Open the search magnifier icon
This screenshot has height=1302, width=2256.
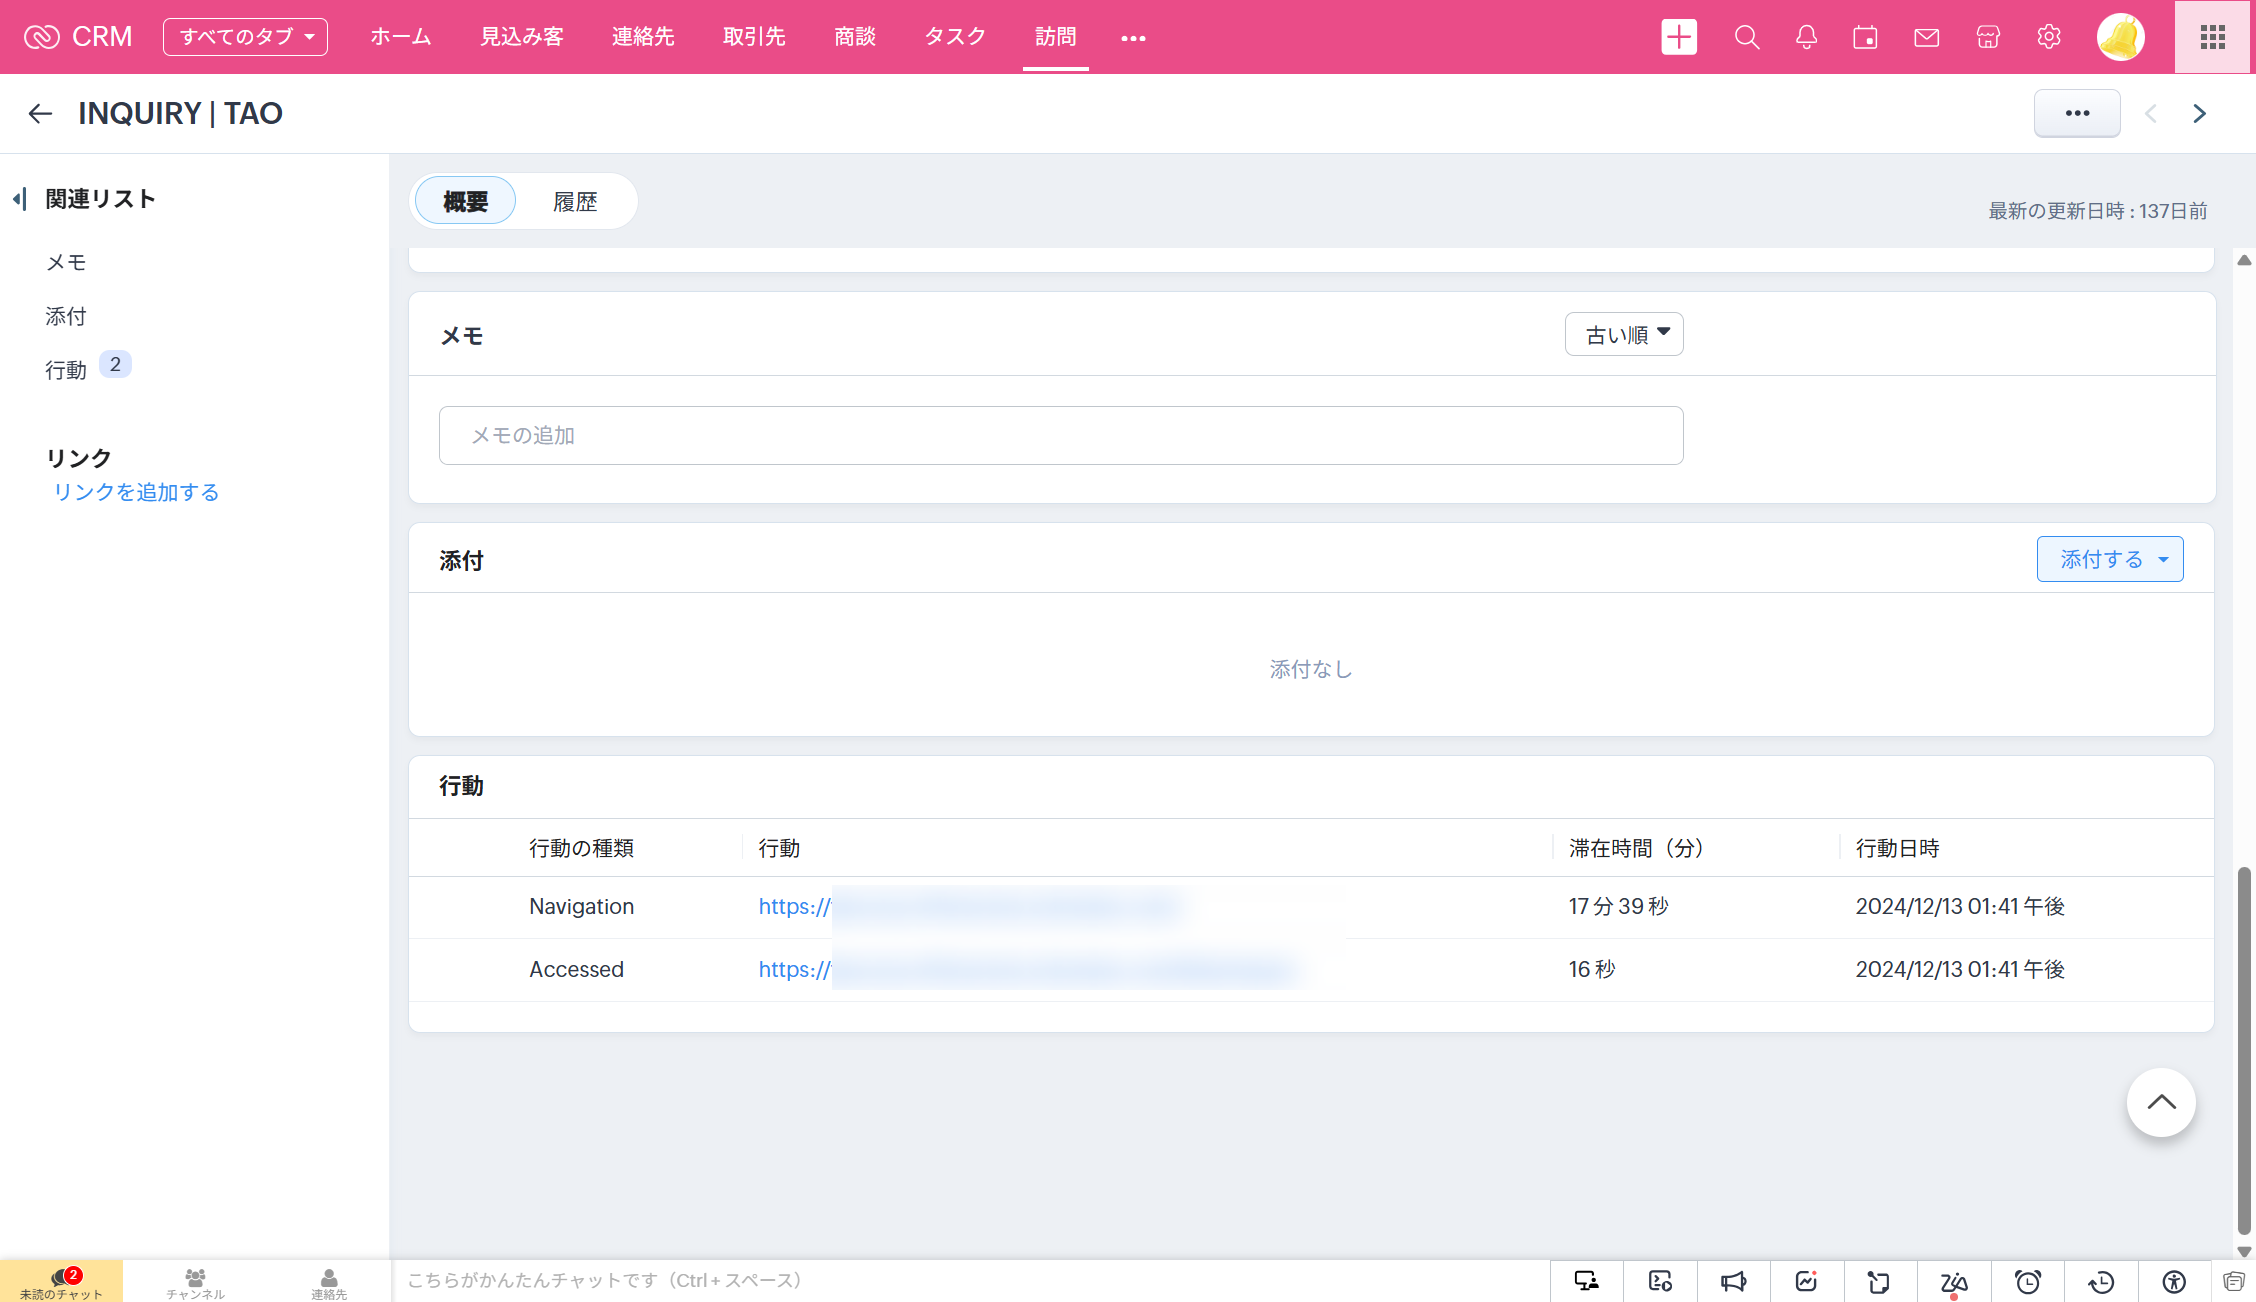click(x=1746, y=37)
